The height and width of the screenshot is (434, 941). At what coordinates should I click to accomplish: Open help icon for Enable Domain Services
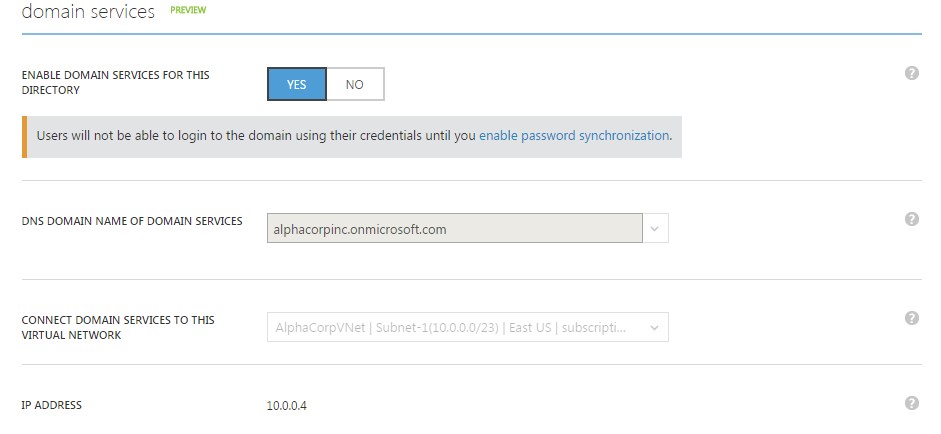point(912,73)
